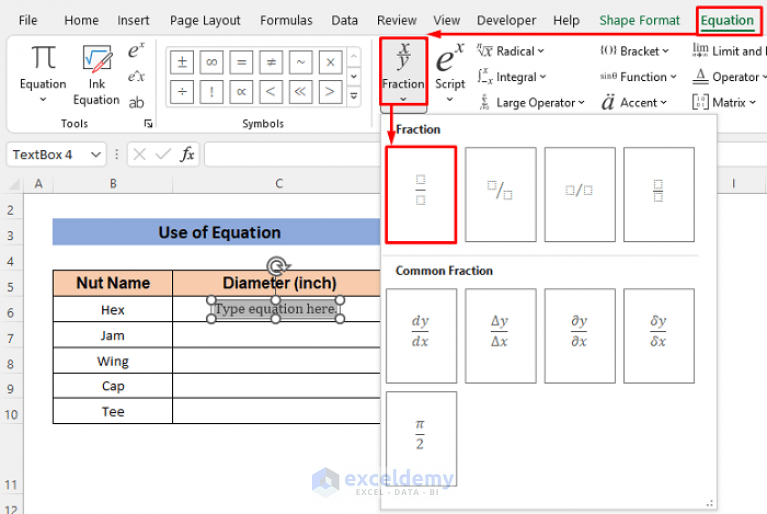This screenshot has height=514, width=767.
Task: Expand the Symbols gallery More arrow
Action: pos(354,96)
